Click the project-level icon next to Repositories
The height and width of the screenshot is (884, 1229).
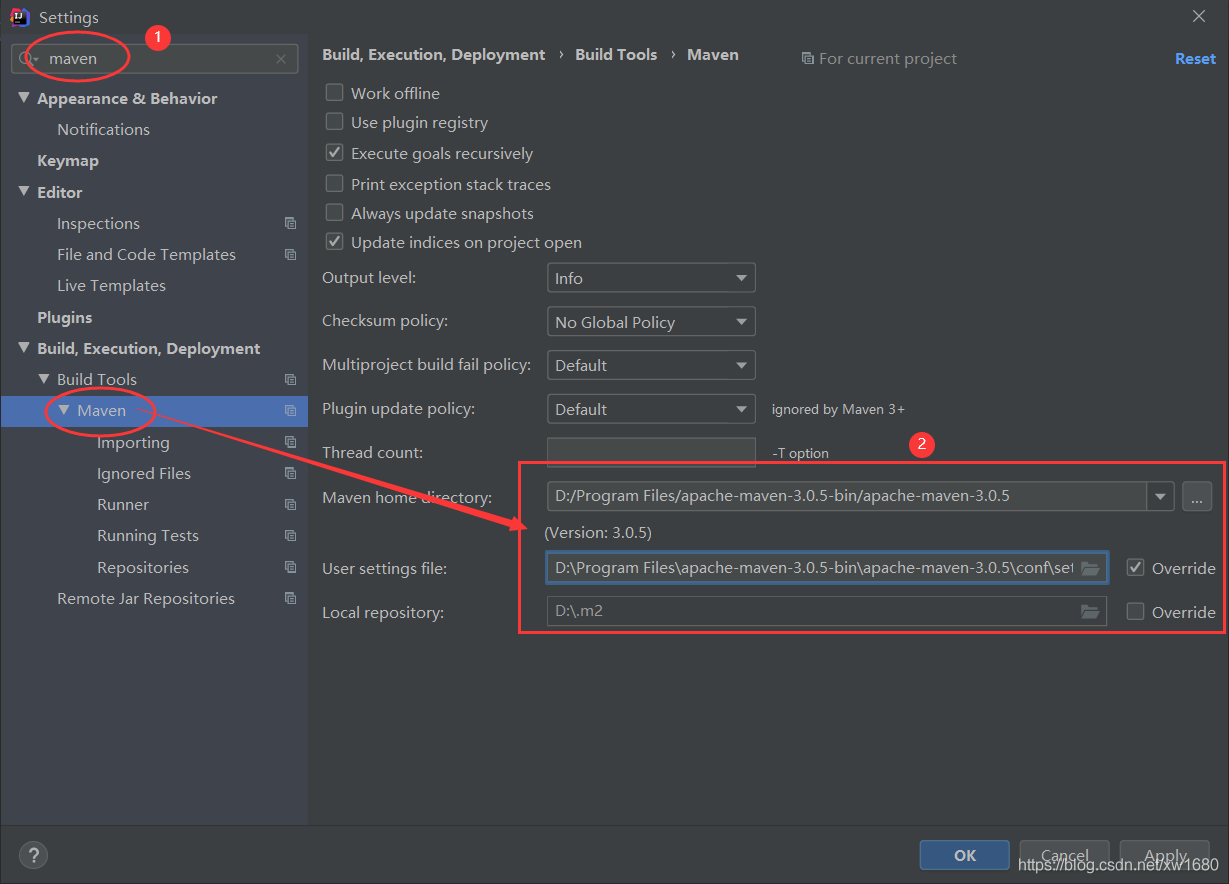click(290, 567)
